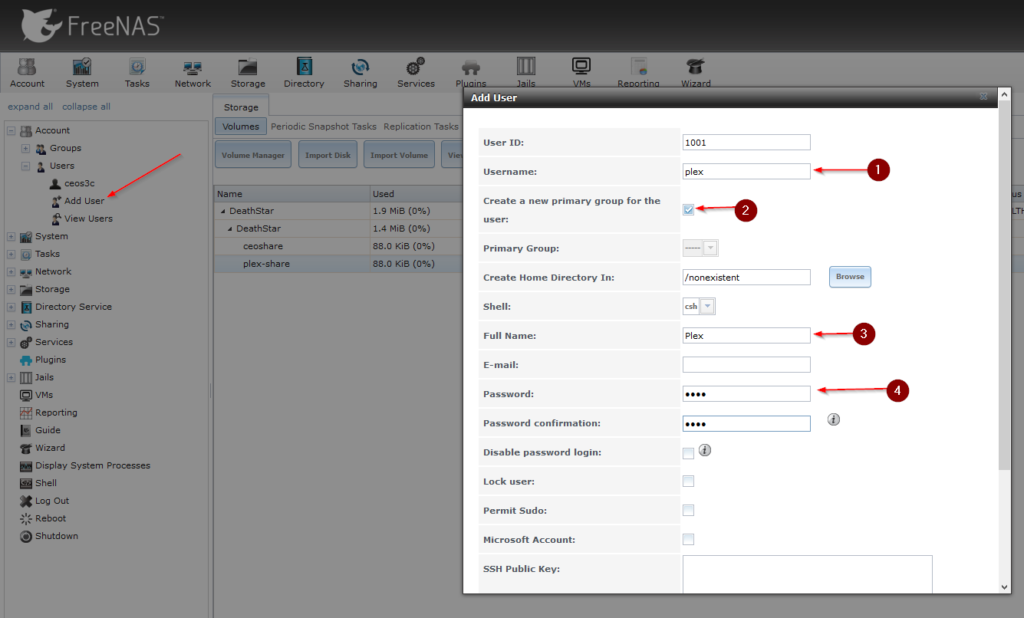Expand the Groups tree node

coord(26,148)
